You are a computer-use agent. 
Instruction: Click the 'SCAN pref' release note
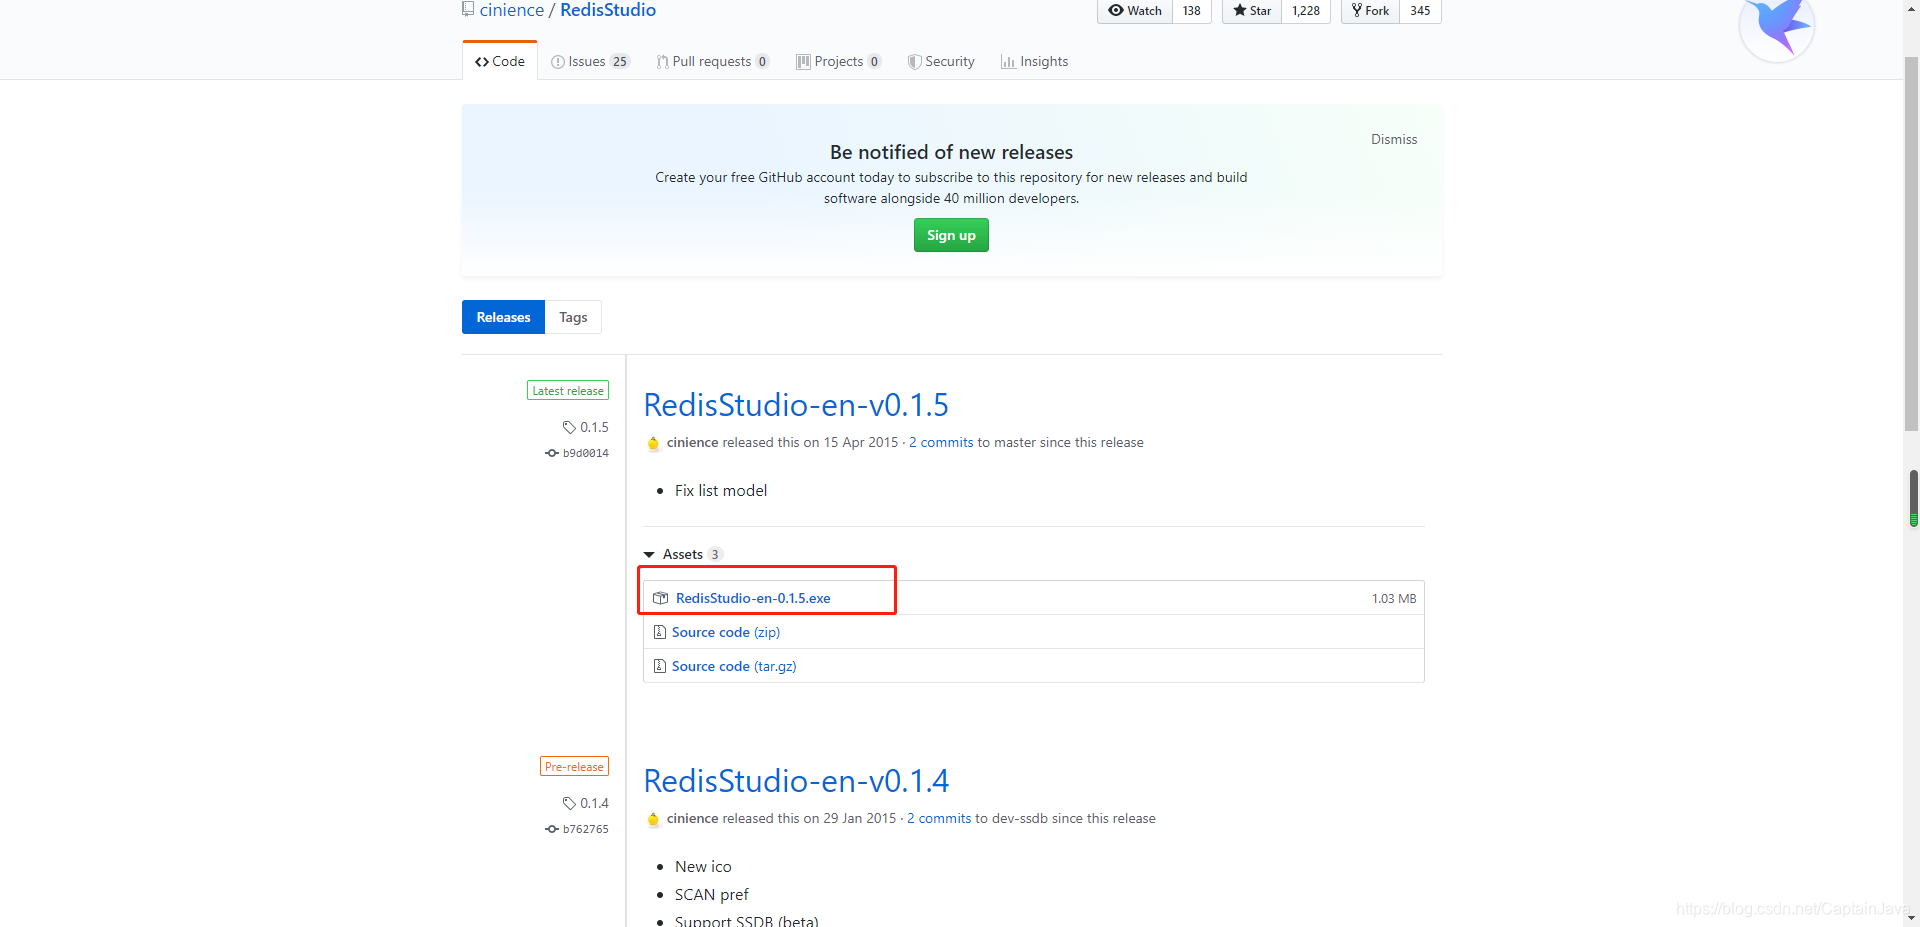click(711, 894)
